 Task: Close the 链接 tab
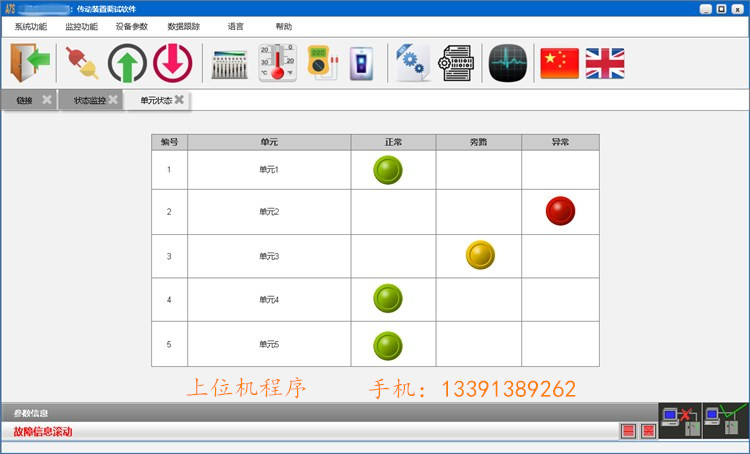[x=46, y=100]
